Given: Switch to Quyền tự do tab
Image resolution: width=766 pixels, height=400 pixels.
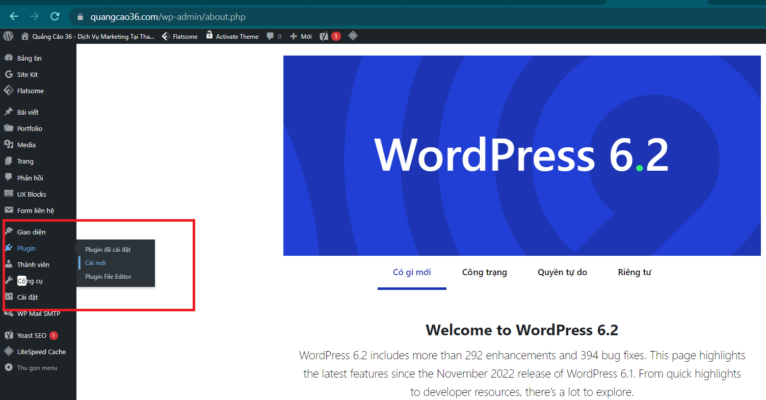Looking at the screenshot, I should tap(562, 273).
